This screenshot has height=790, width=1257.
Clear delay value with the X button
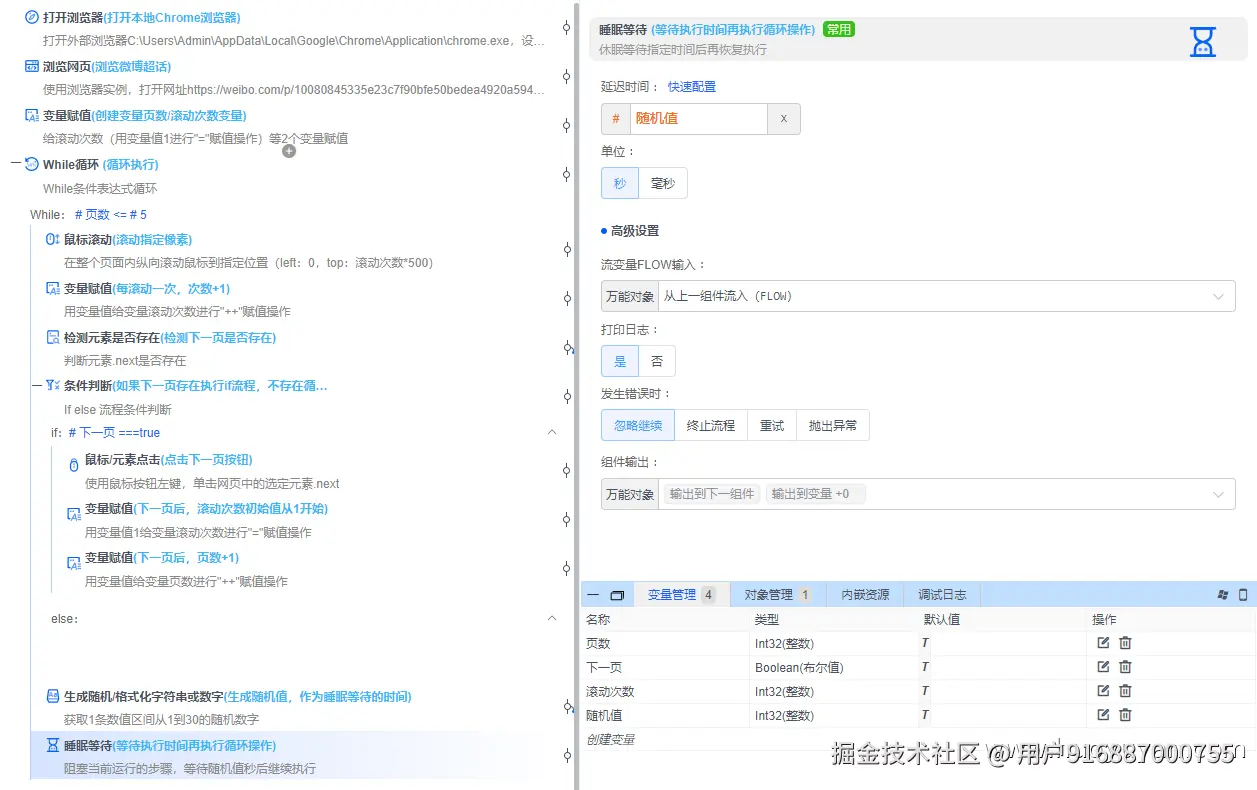[784, 119]
